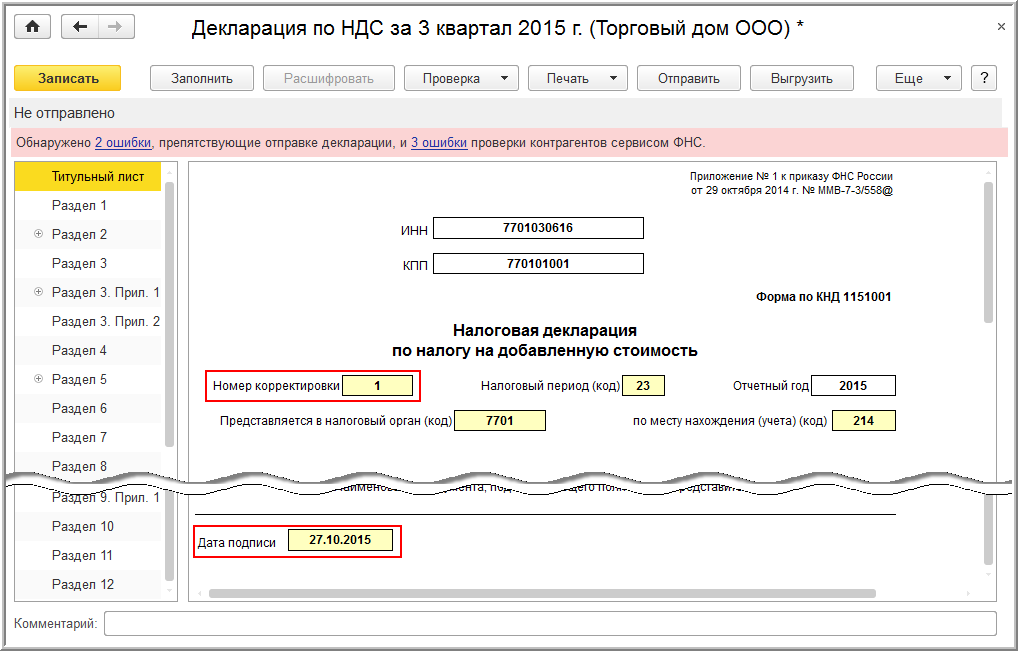Screen dimensions: 1018x651
Task: Select Раздел 8 in the section list
Action: tap(88, 466)
